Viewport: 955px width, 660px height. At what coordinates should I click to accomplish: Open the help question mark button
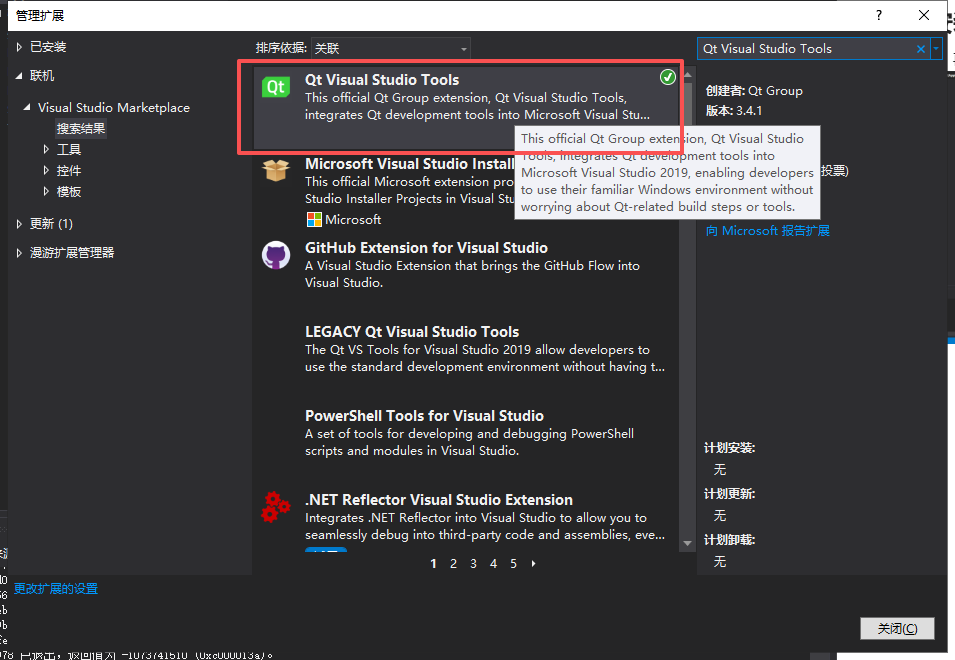tap(878, 15)
